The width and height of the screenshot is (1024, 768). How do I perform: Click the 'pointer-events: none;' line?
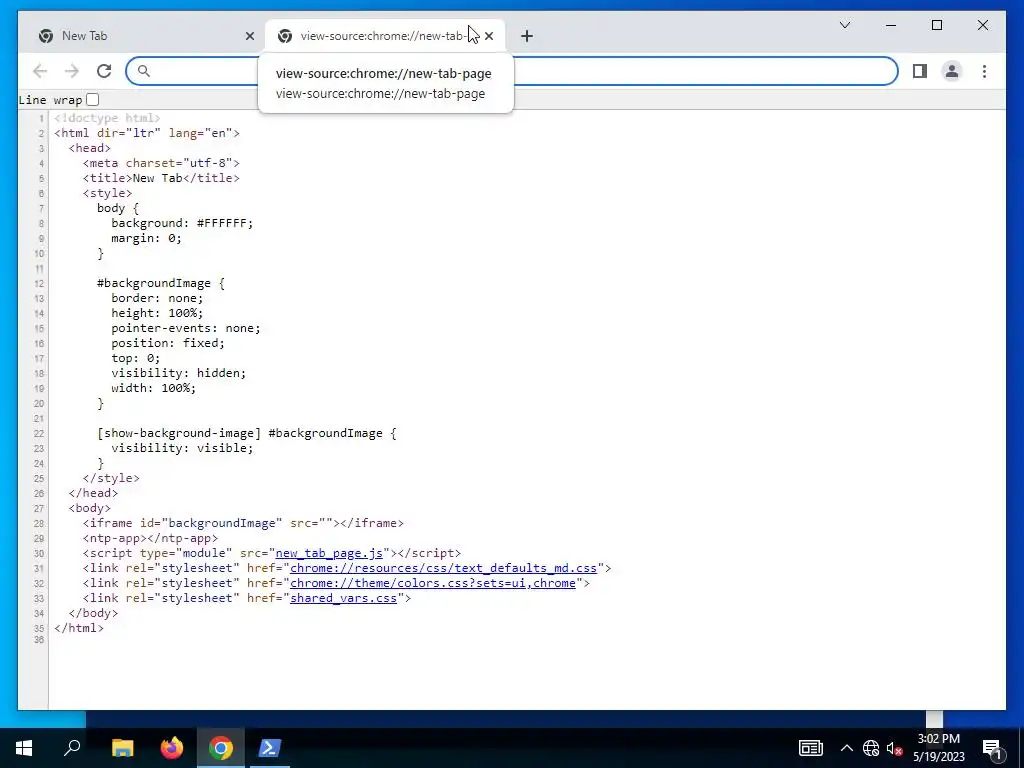185,328
